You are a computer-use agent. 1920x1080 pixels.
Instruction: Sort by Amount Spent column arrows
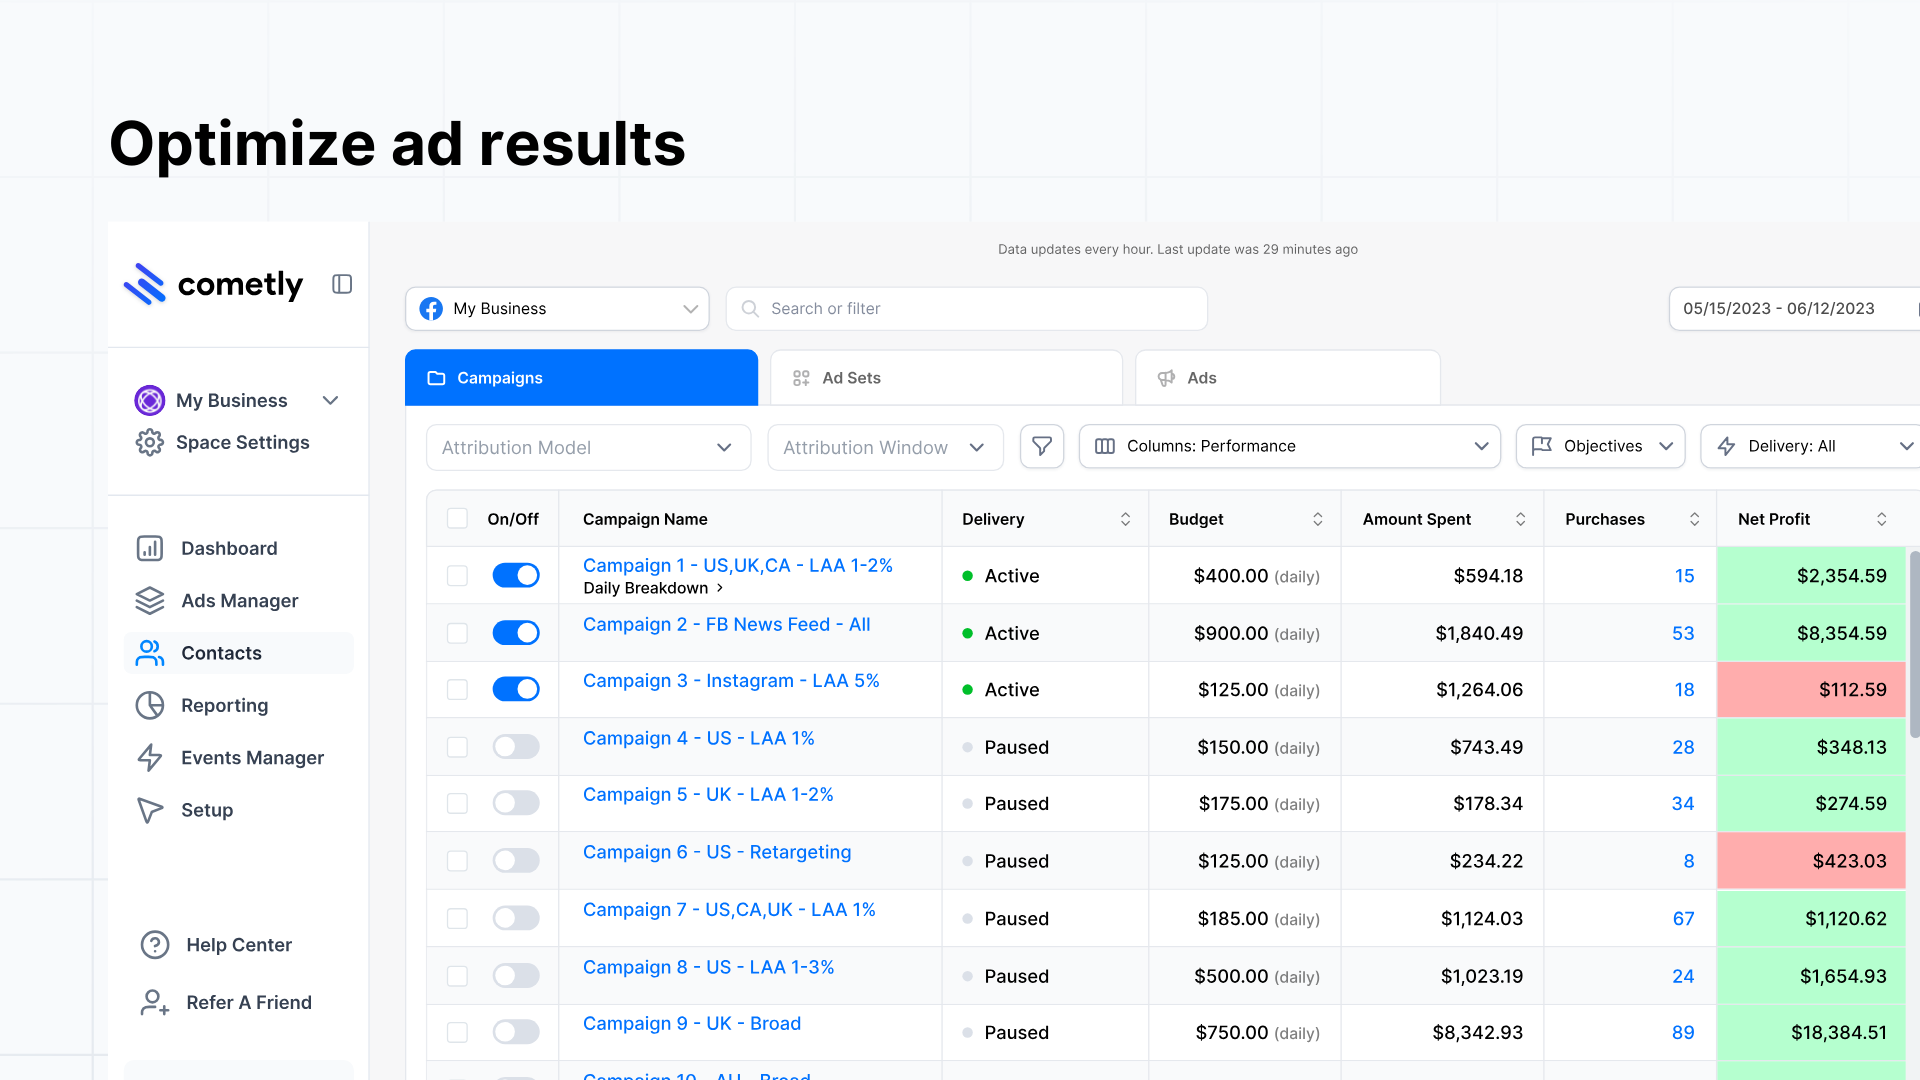coord(1520,519)
